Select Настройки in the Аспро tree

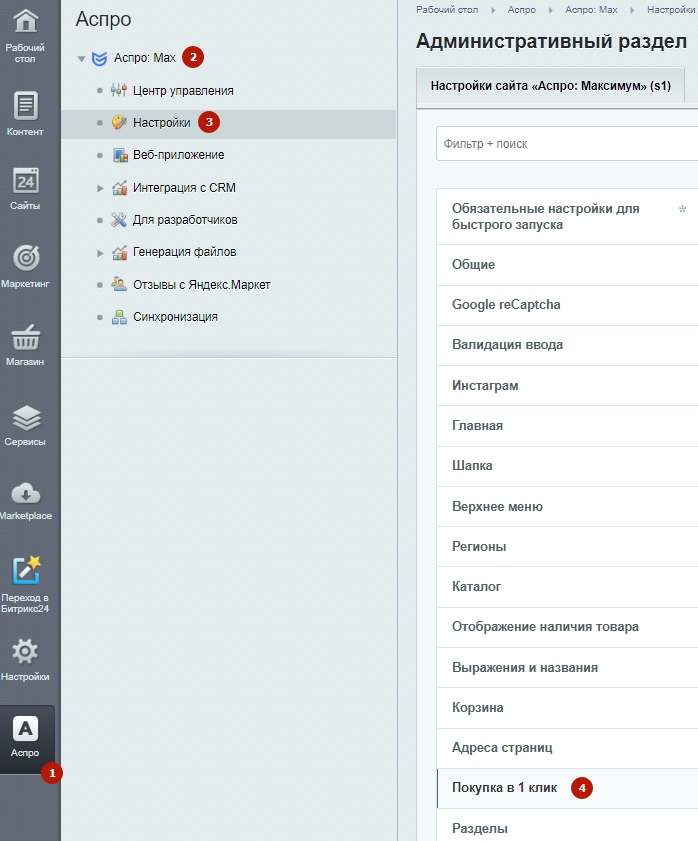point(161,123)
